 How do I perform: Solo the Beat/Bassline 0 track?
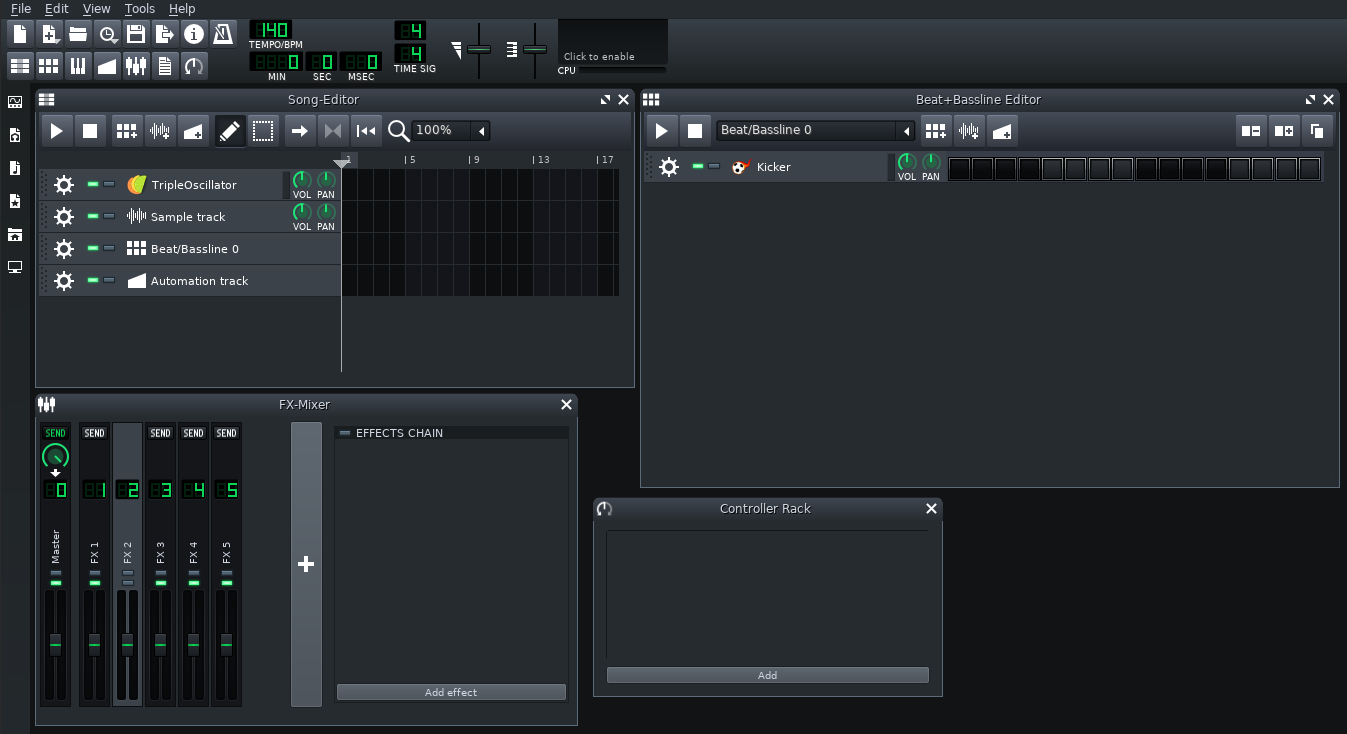click(109, 248)
